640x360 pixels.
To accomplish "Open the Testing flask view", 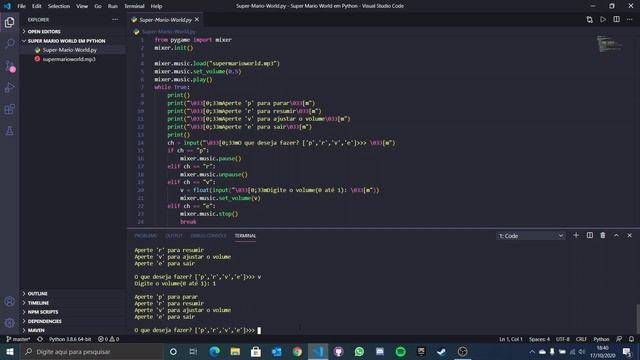I will click(9, 131).
